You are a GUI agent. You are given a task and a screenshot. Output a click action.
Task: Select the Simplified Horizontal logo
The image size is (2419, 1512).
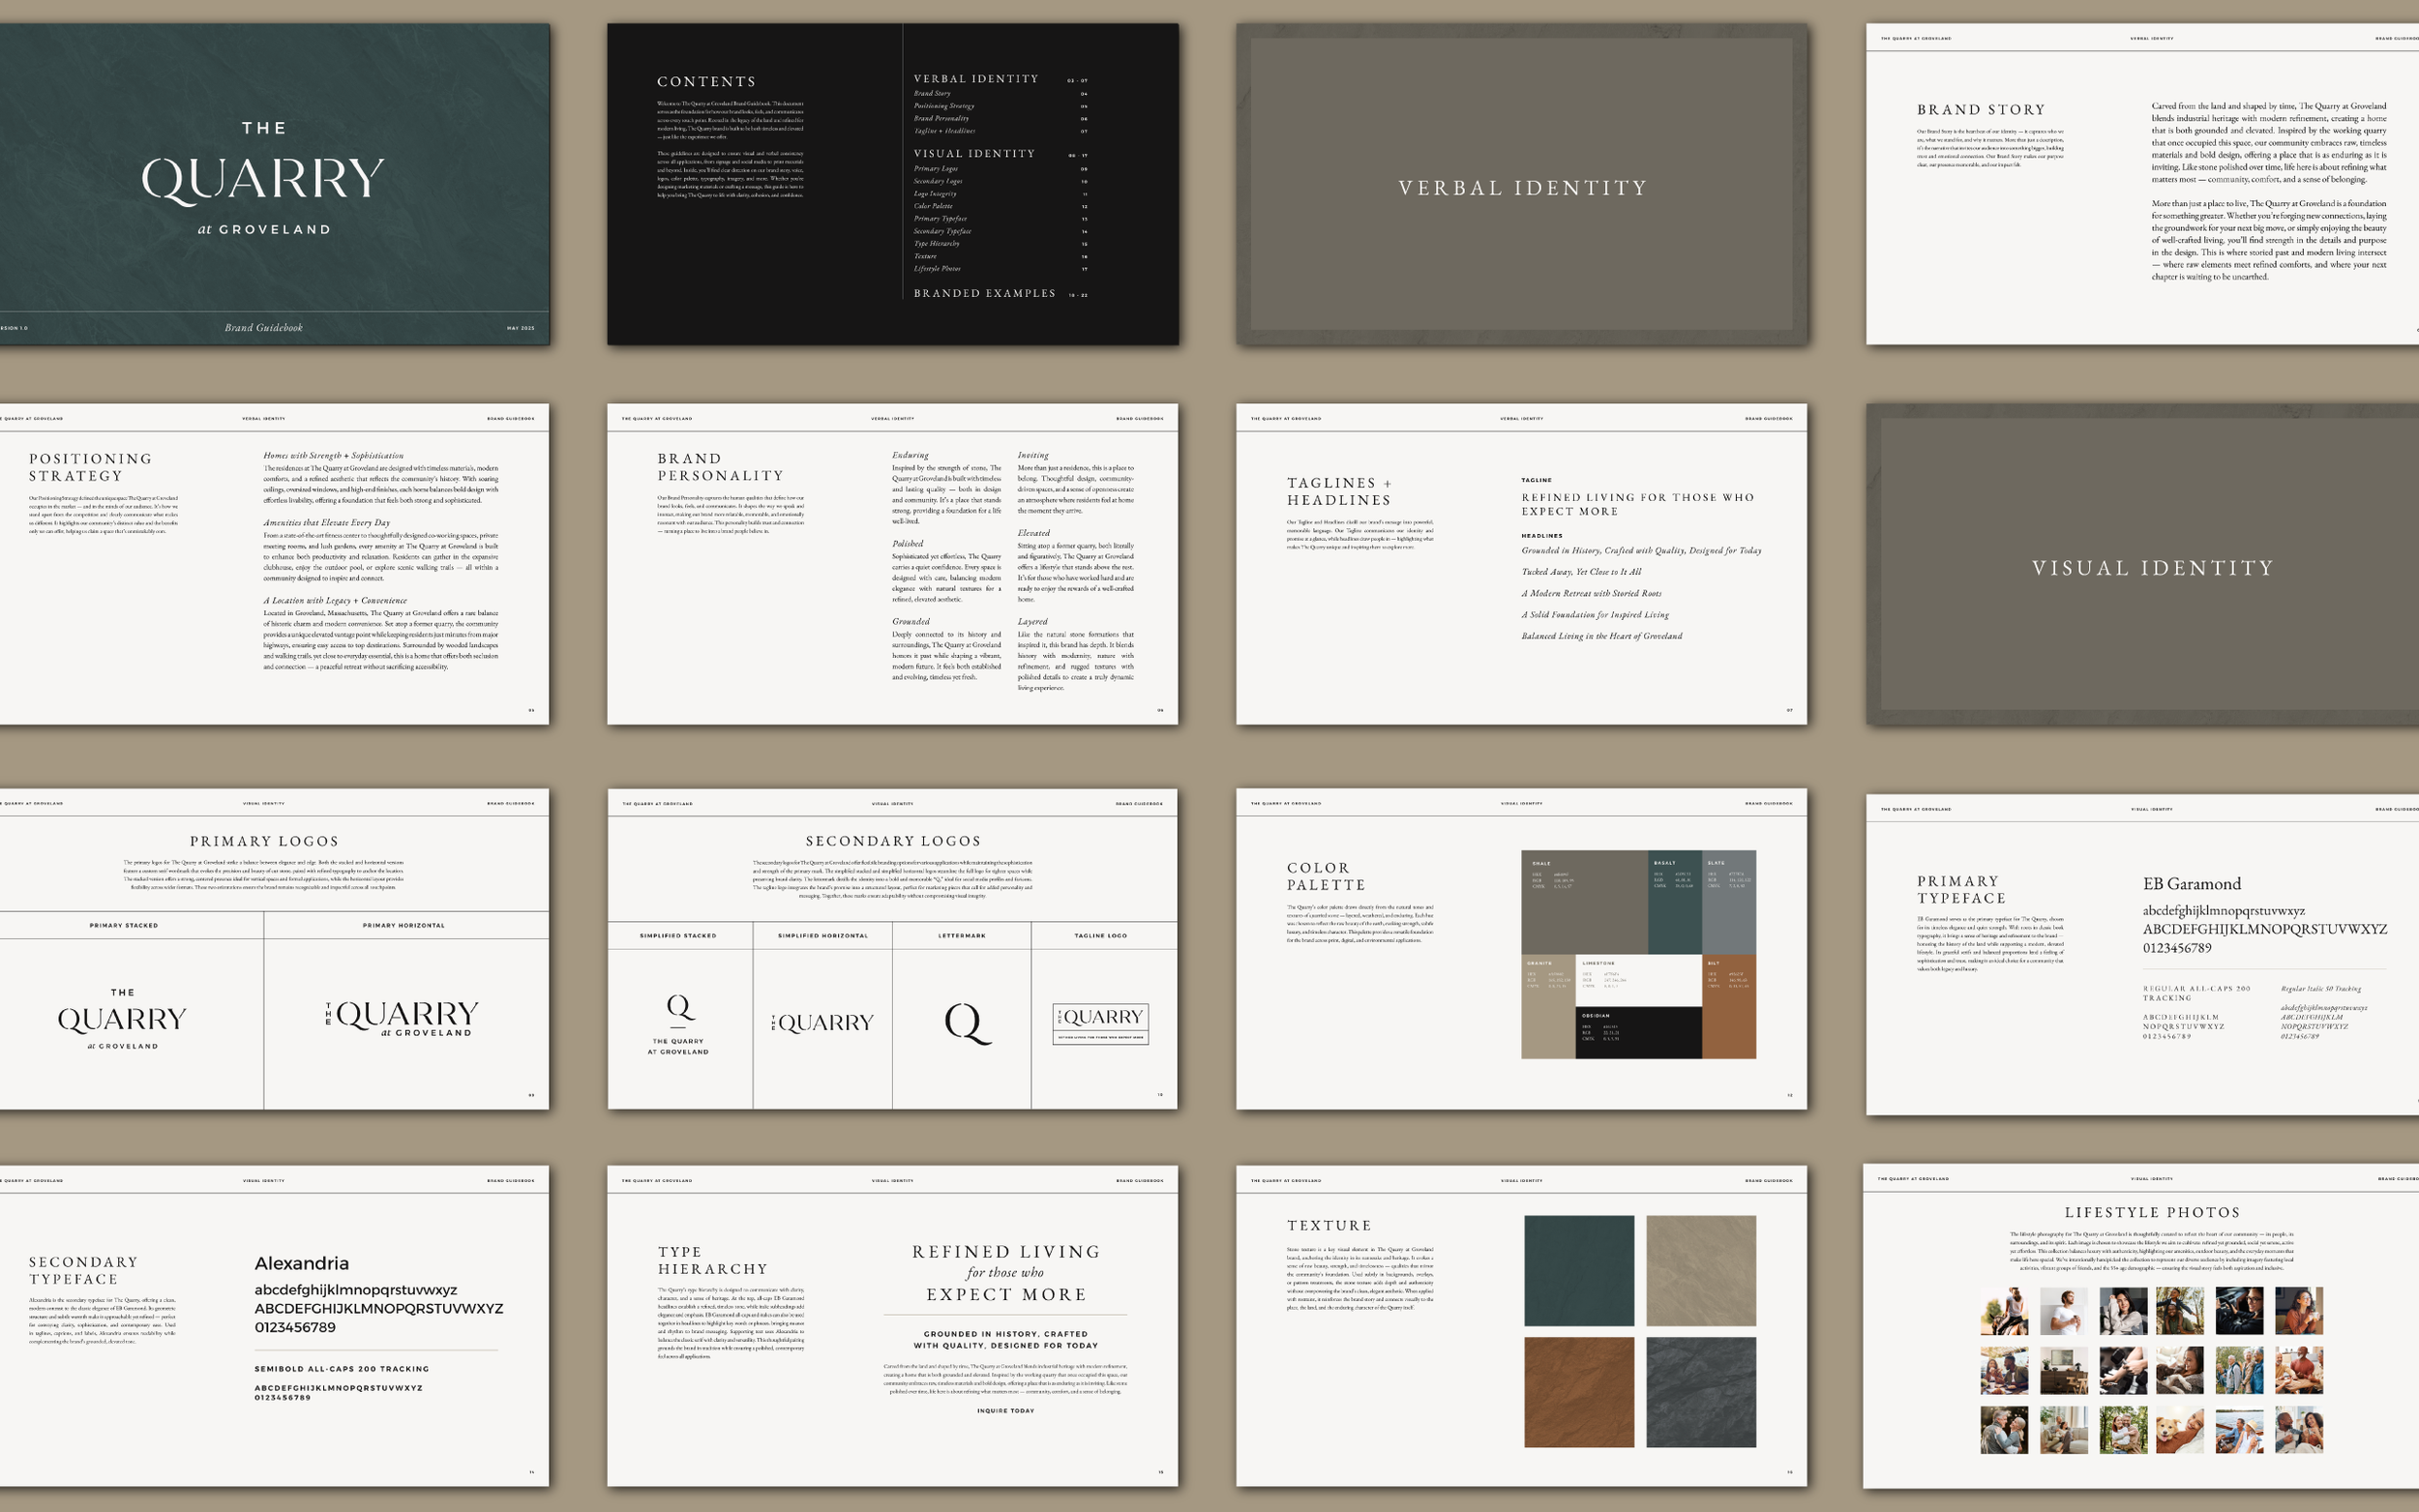[x=822, y=1023]
